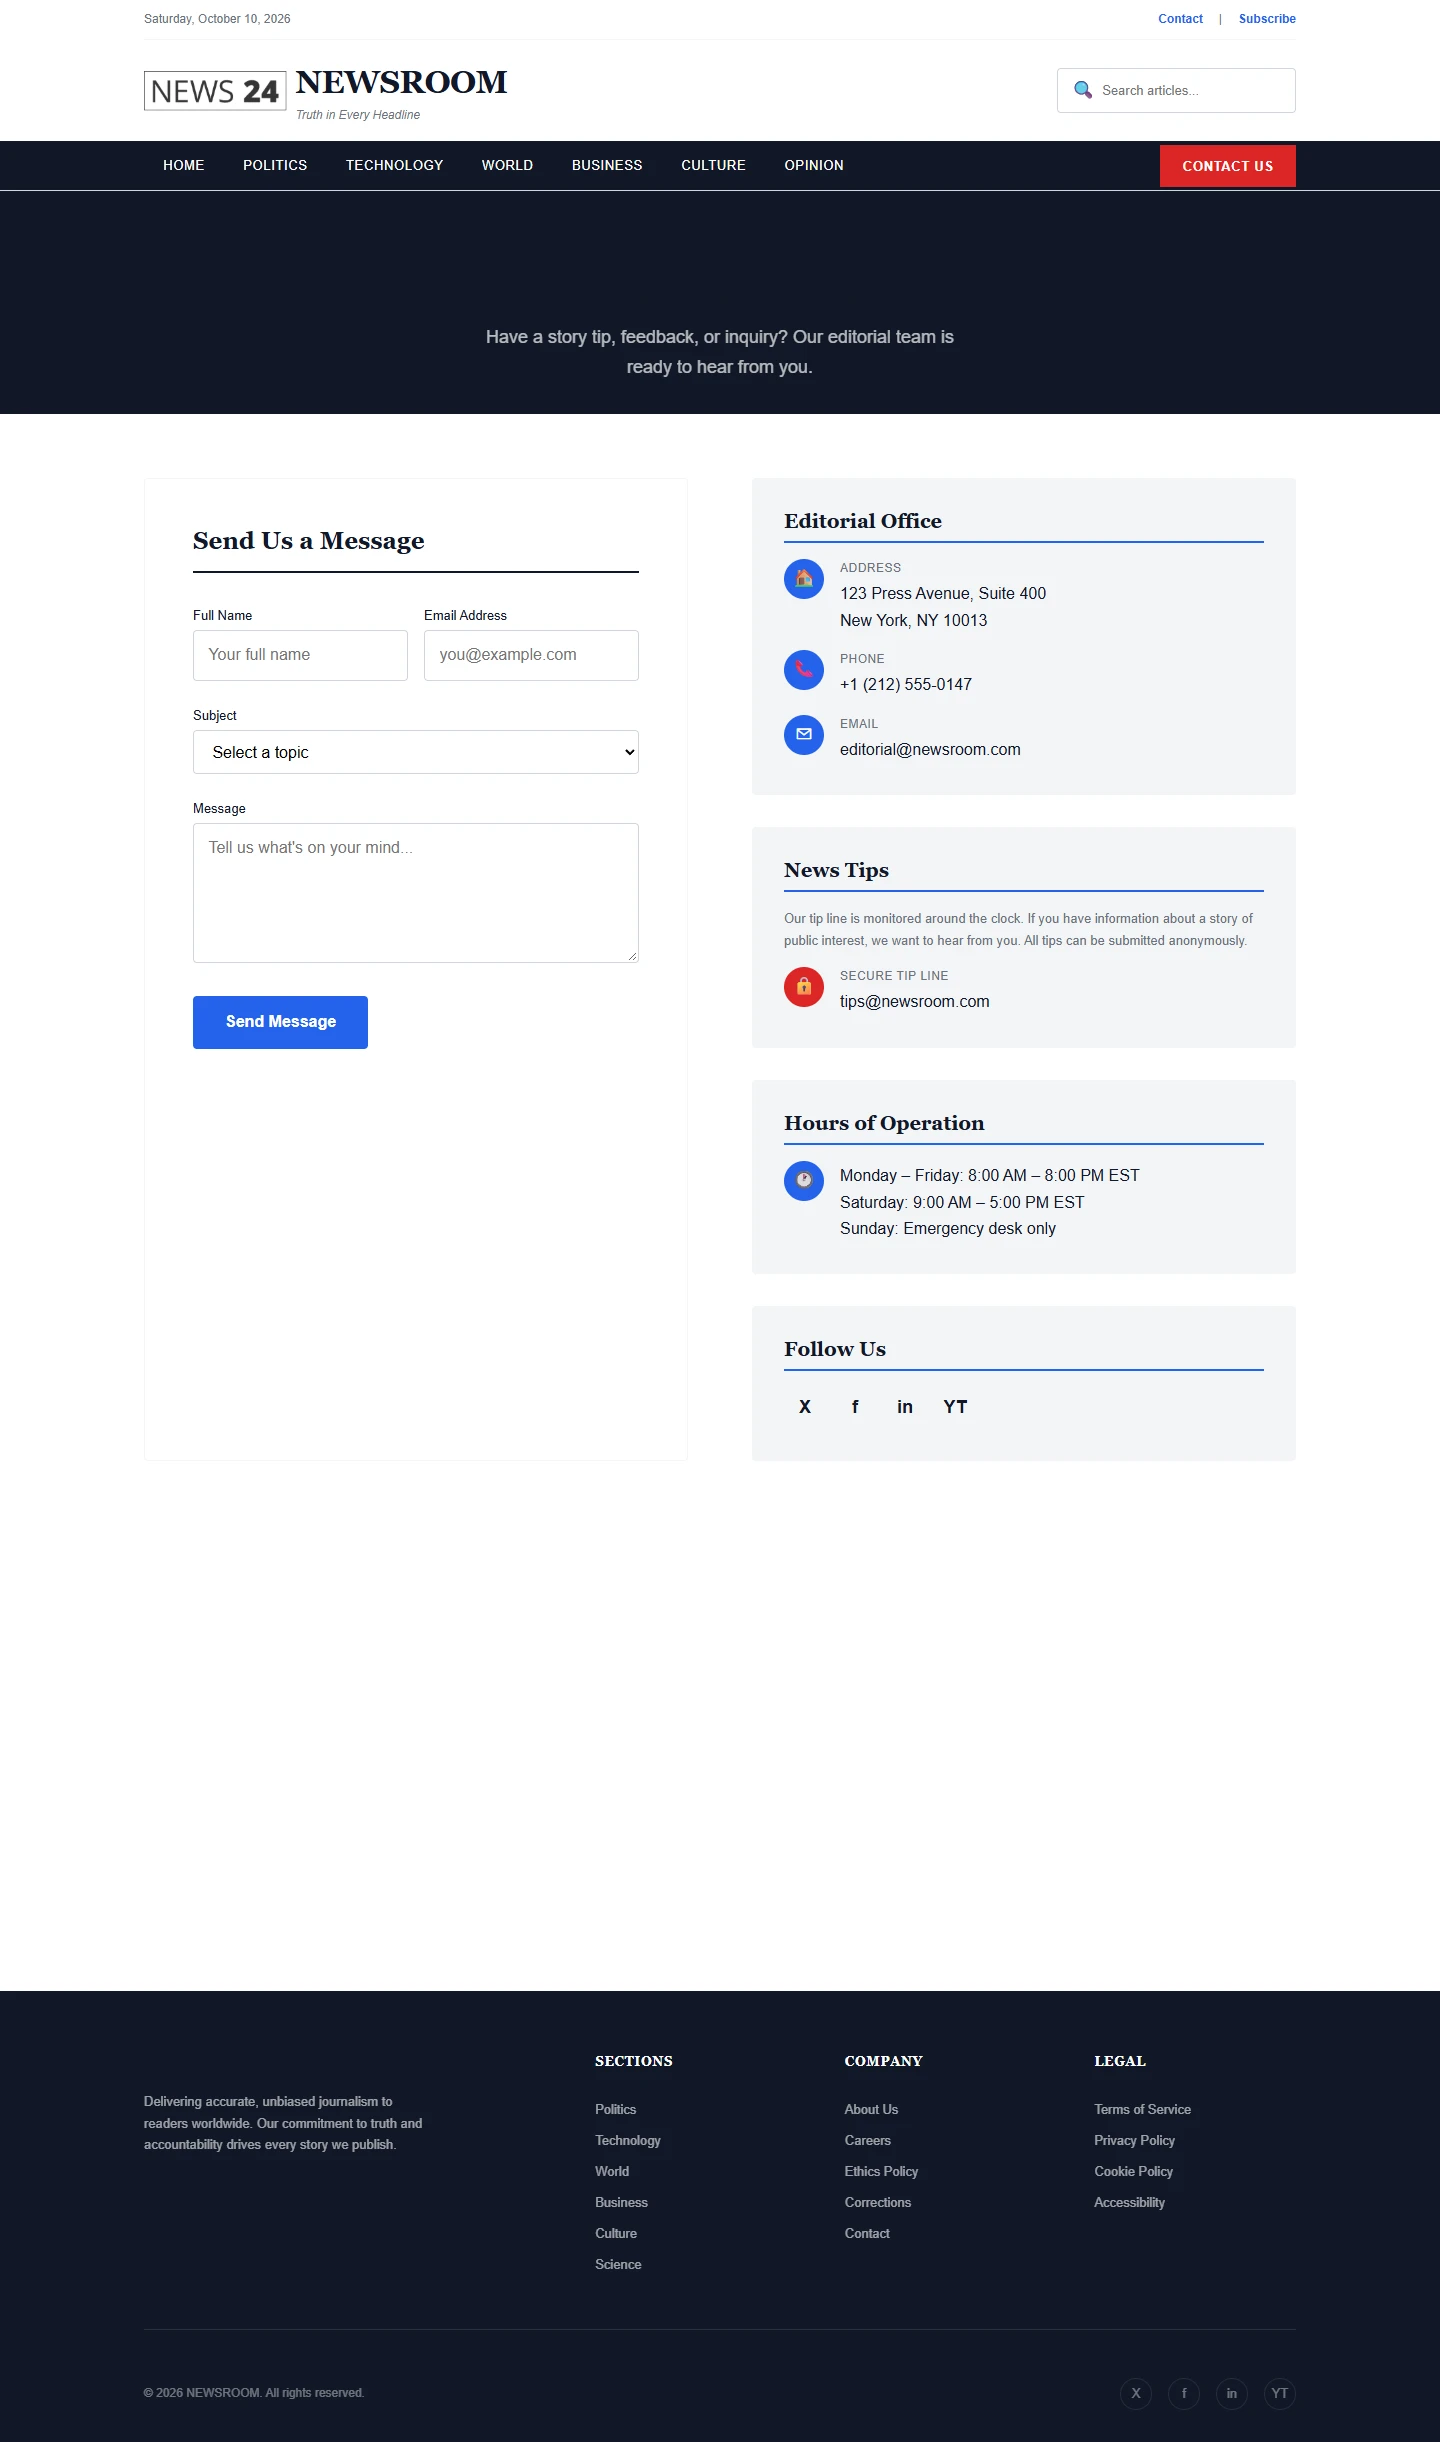Open Ethics Policy in footer
The height and width of the screenshot is (2442, 1440).
(x=881, y=2171)
